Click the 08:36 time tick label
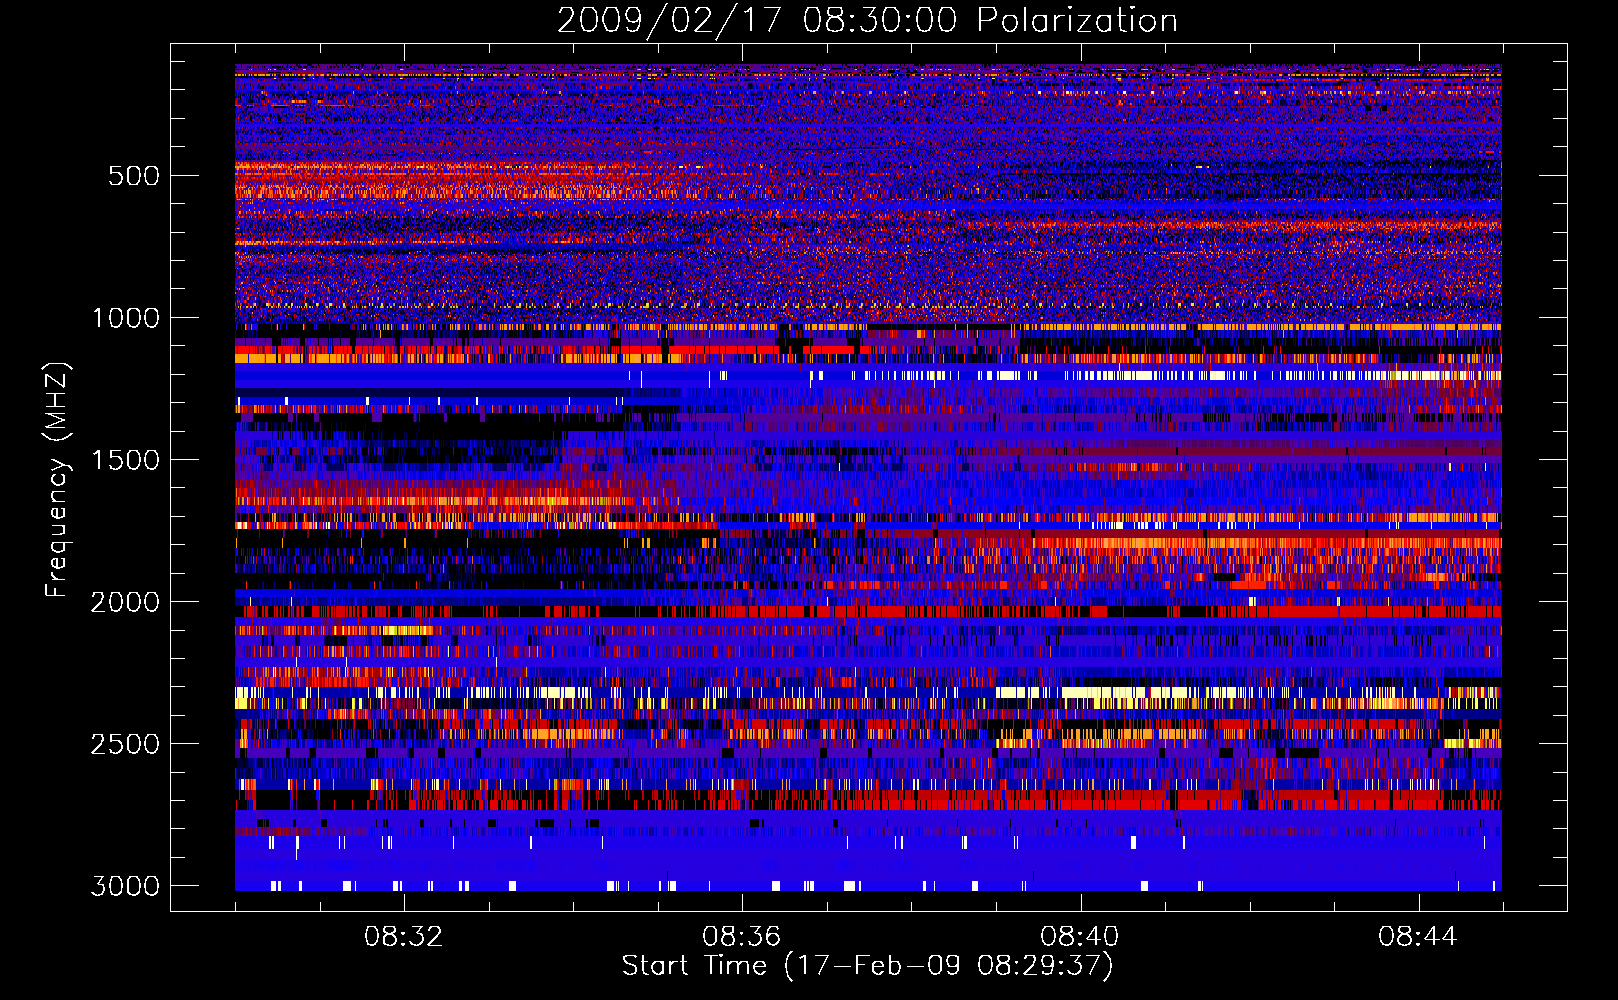This screenshot has height=1000, width=1618. pyautogui.click(x=741, y=937)
